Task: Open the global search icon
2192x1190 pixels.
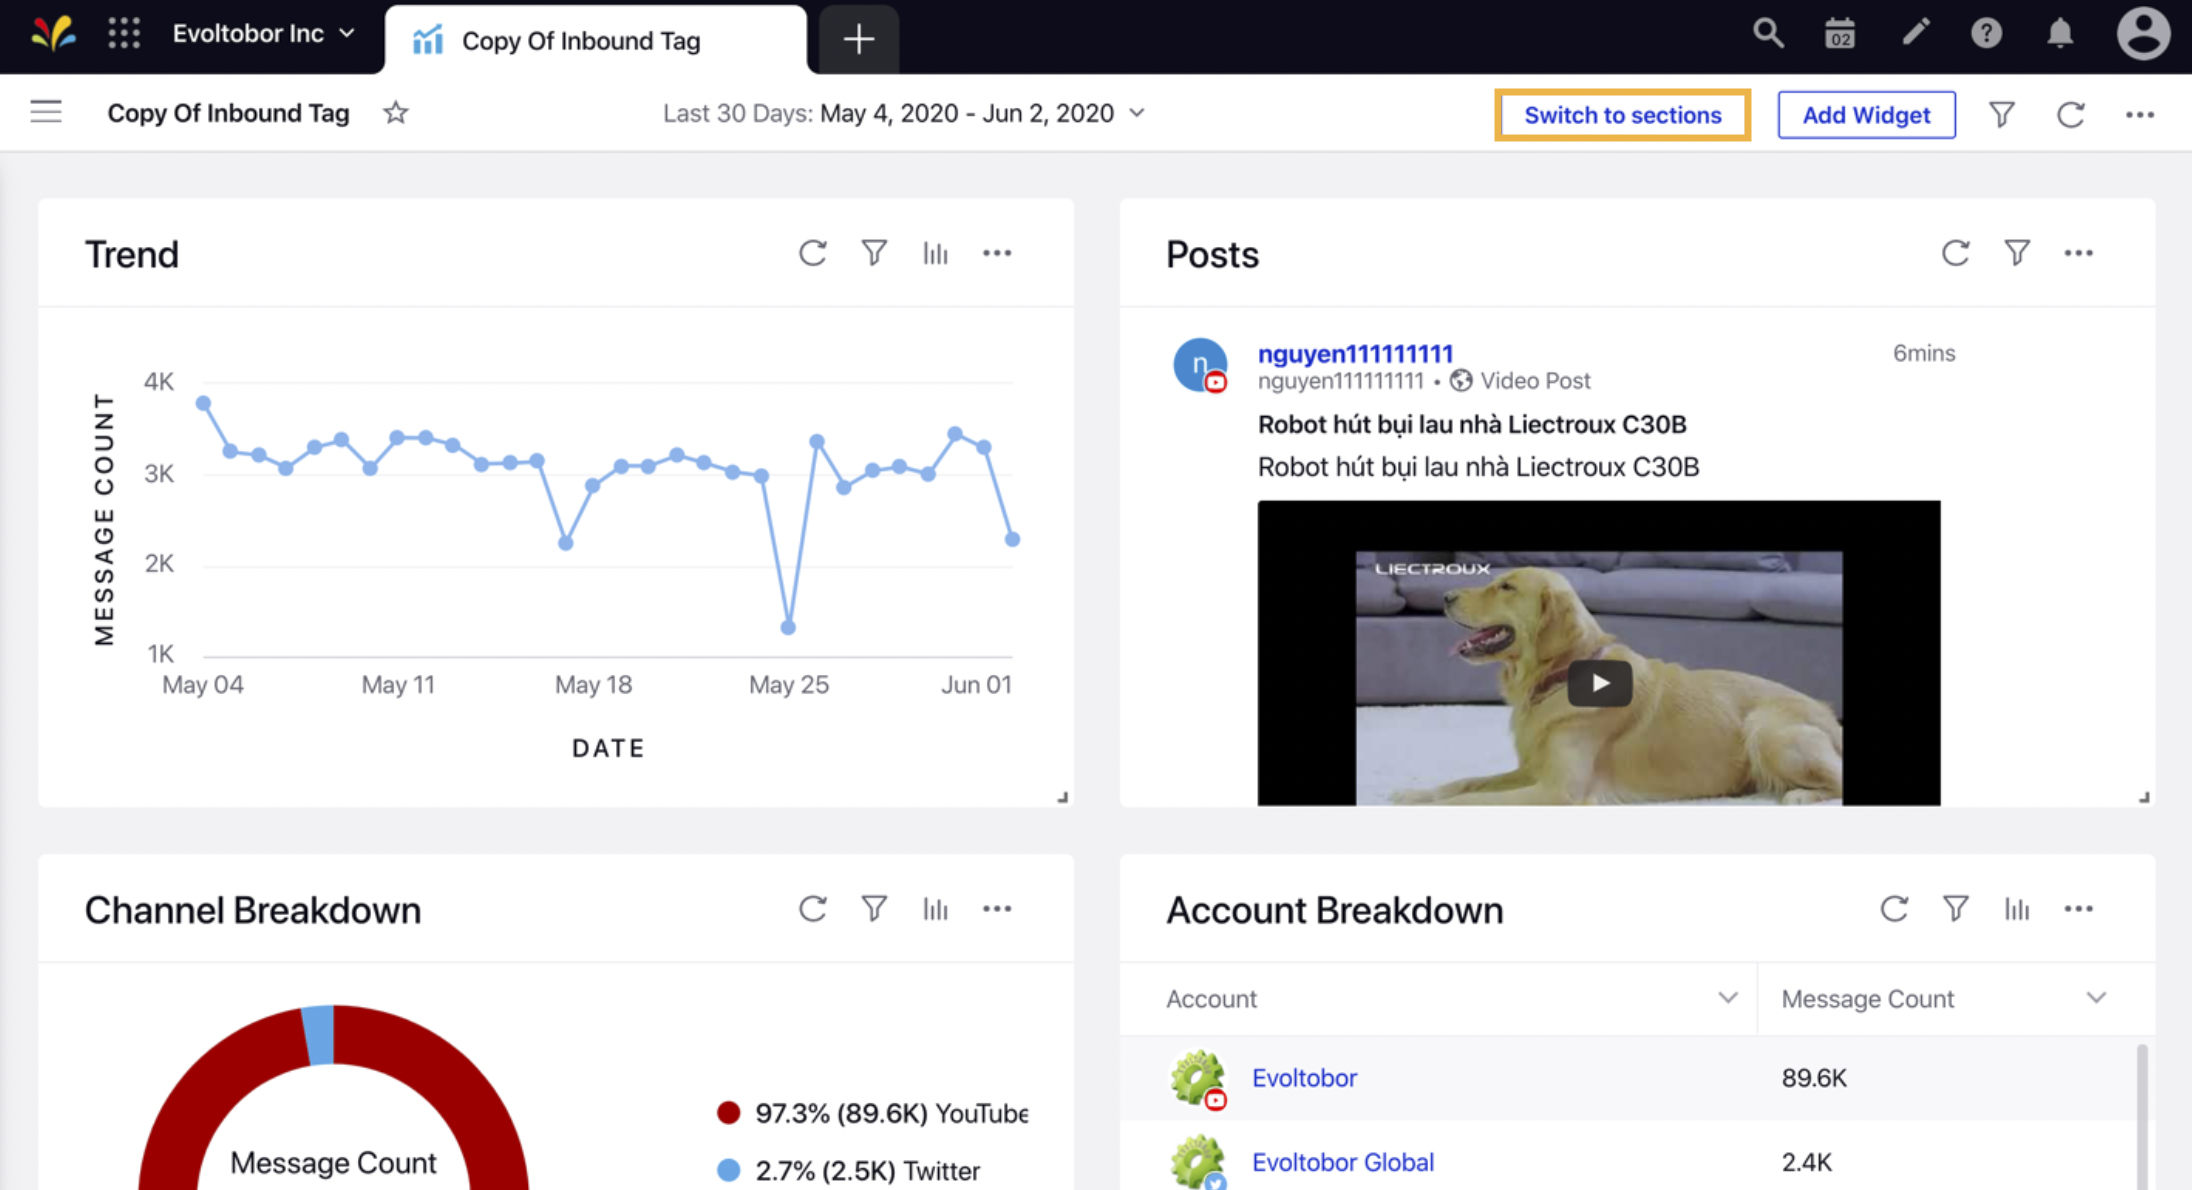Action: (x=1767, y=33)
